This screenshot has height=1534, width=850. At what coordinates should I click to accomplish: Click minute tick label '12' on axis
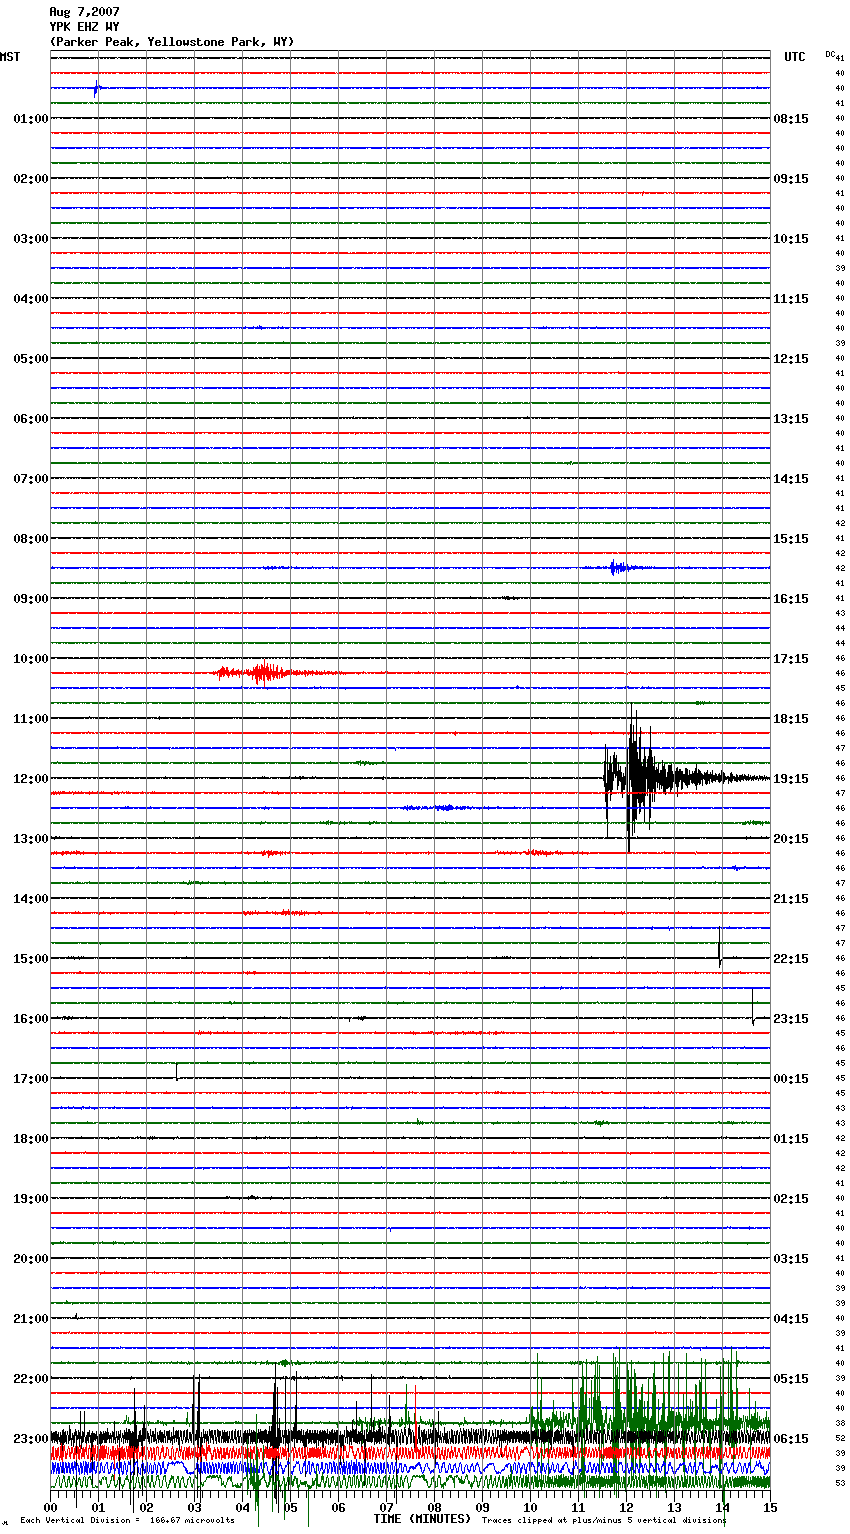[x=626, y=1507]
